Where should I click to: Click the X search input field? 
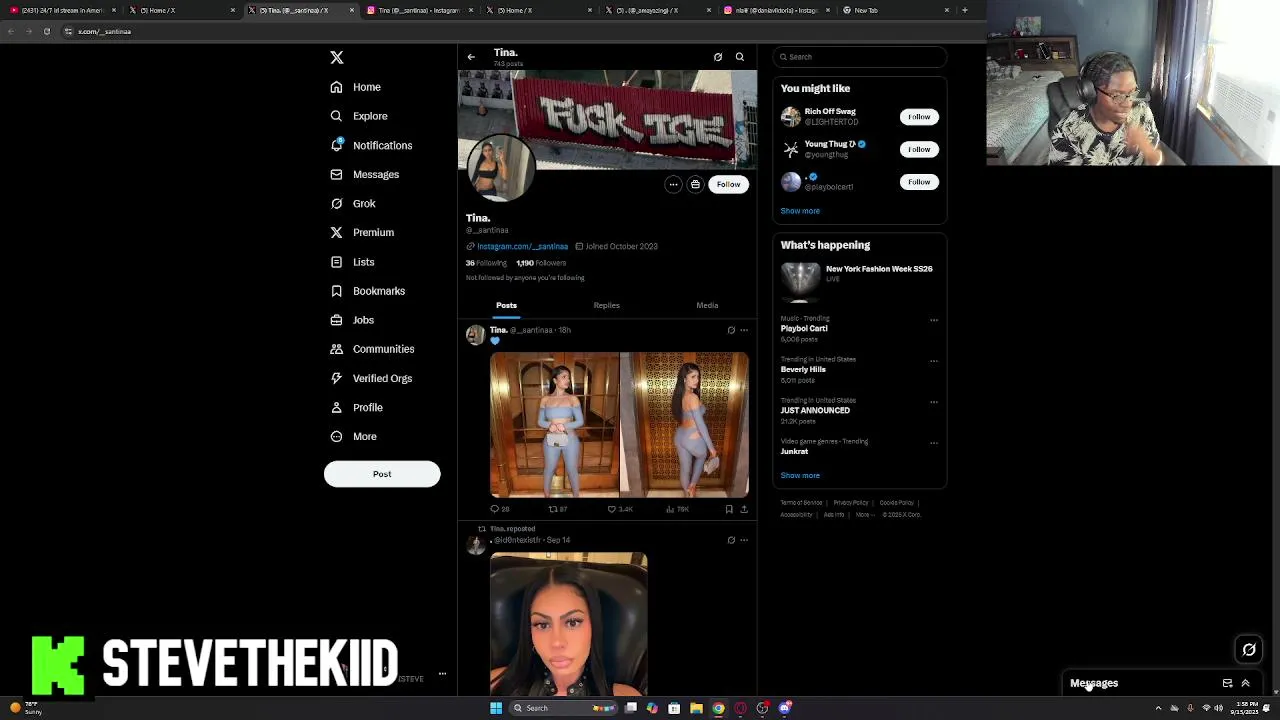(860, 57)
